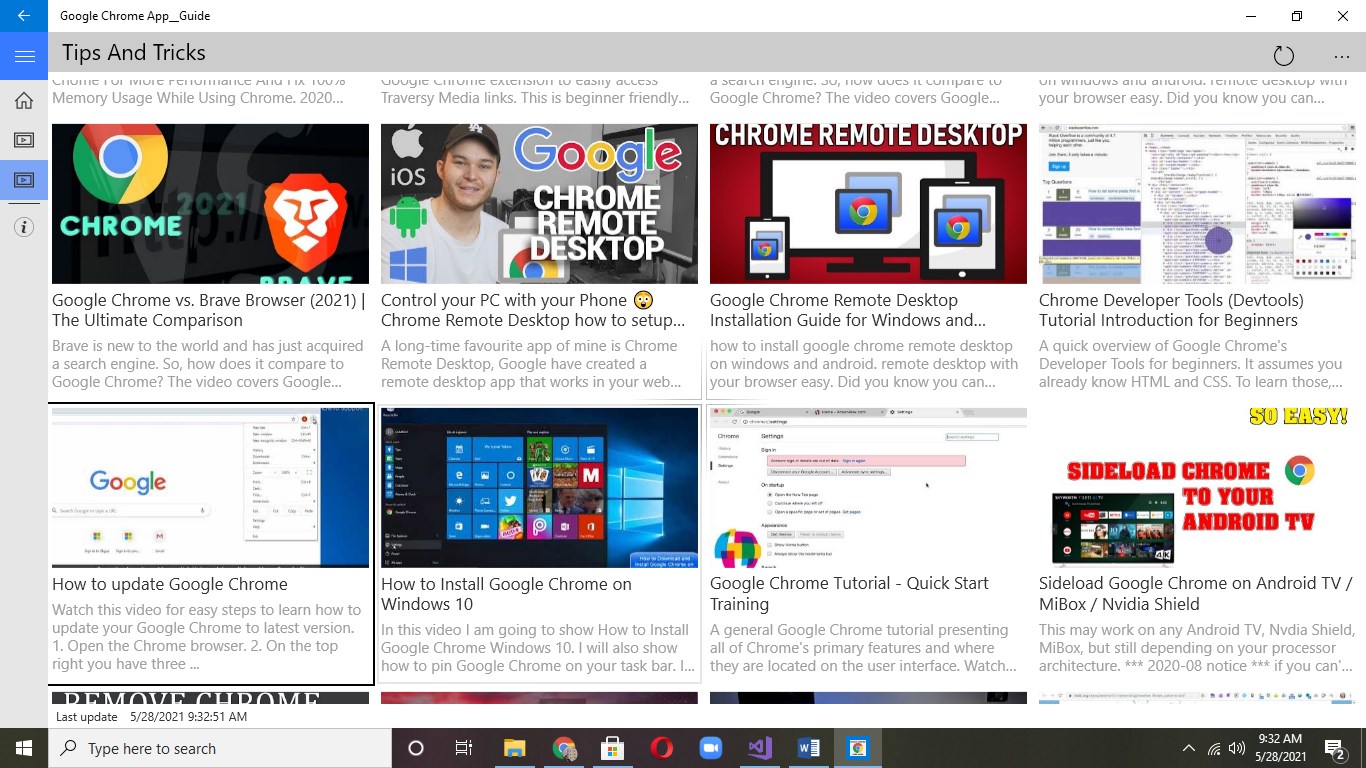Open the hamburger navigation menu
This screenshot has height=768, width=1366.
tap(24, 56)
